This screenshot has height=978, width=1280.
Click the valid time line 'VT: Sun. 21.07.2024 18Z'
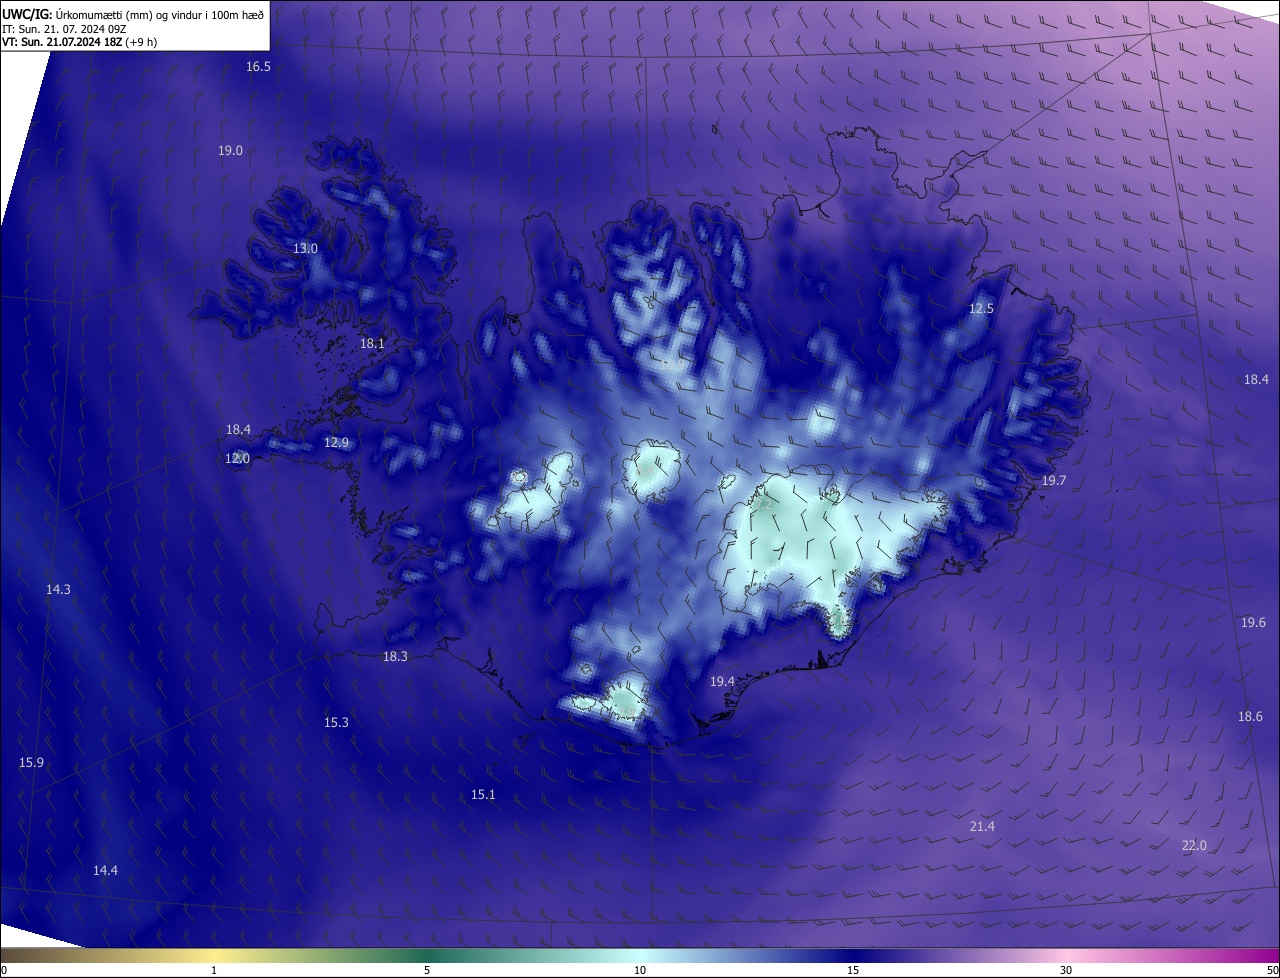(62, 41)
